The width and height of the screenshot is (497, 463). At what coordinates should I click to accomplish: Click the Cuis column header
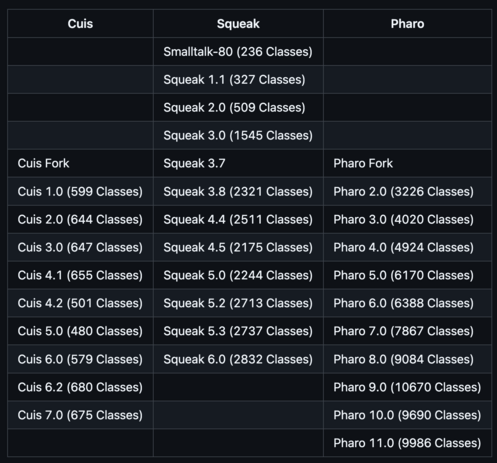[80, 24]
